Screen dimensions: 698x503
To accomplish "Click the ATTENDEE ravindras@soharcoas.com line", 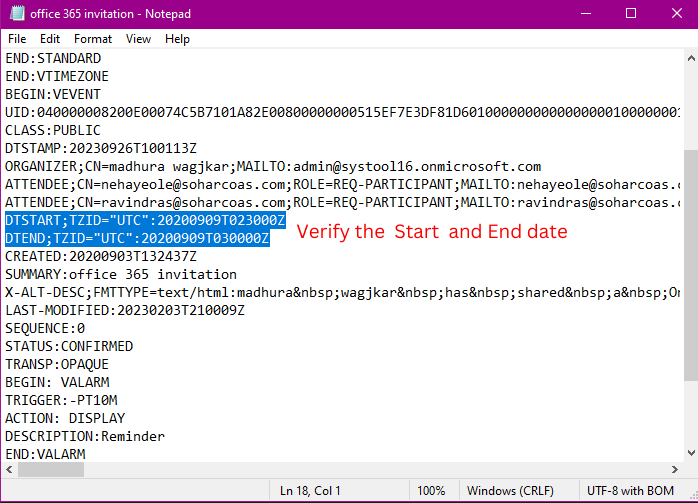I will (x=342, y=203).
